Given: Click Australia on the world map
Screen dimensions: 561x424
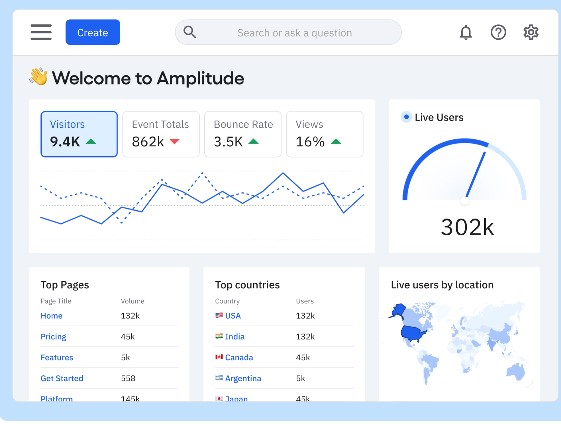Looking at the screenshot, I should click(516, 372).
